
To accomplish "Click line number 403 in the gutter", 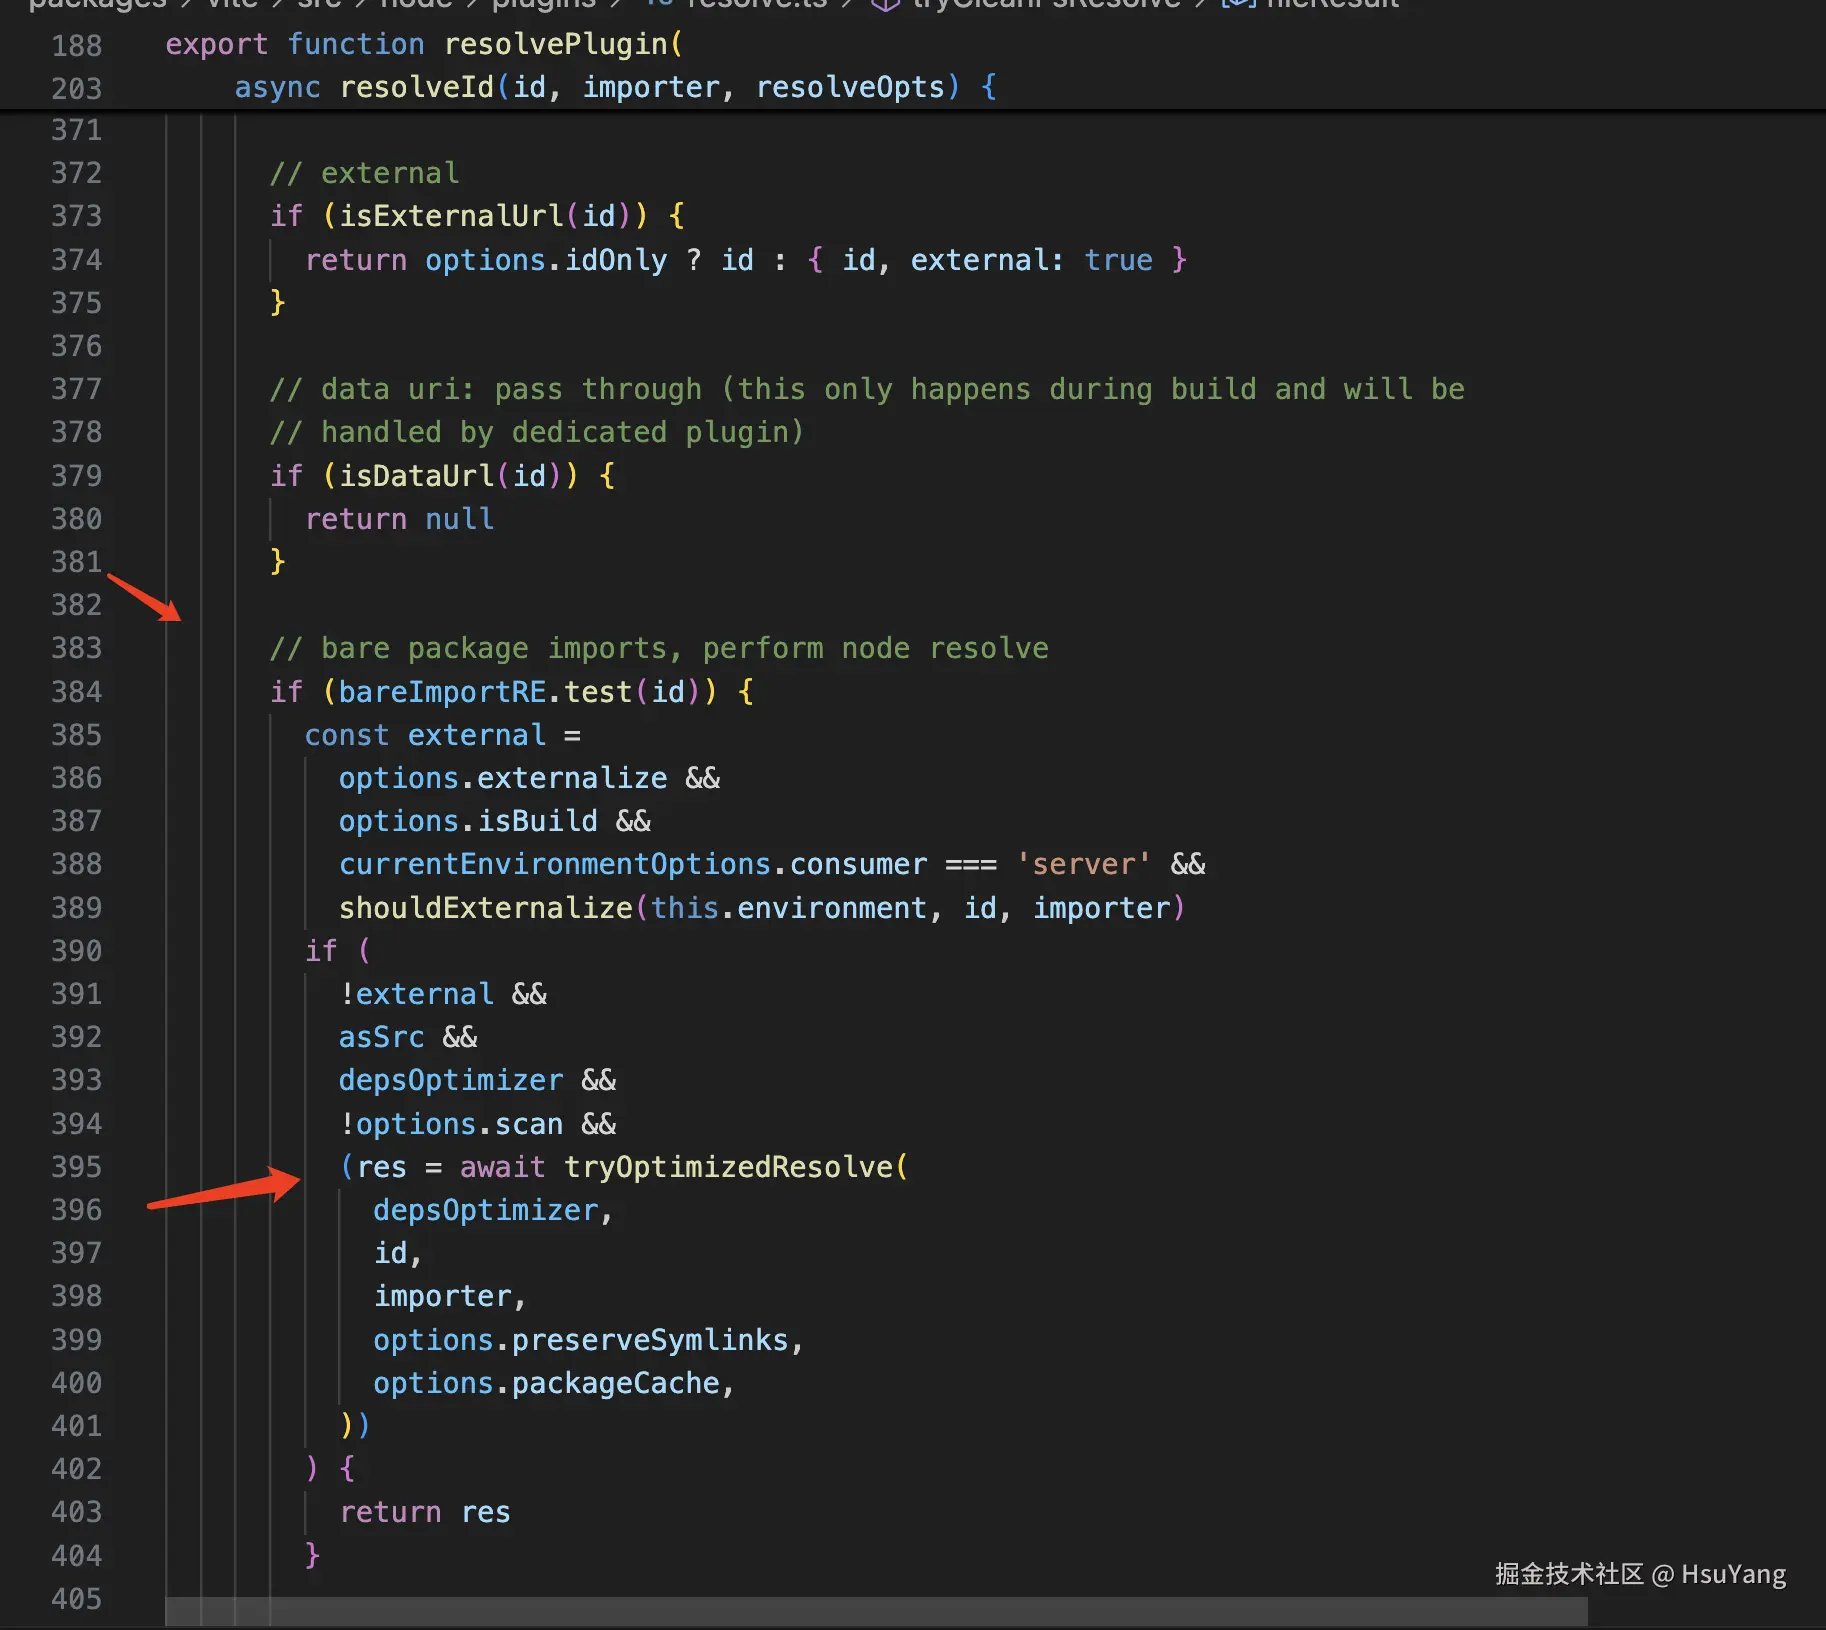I will pos(77,1512).
